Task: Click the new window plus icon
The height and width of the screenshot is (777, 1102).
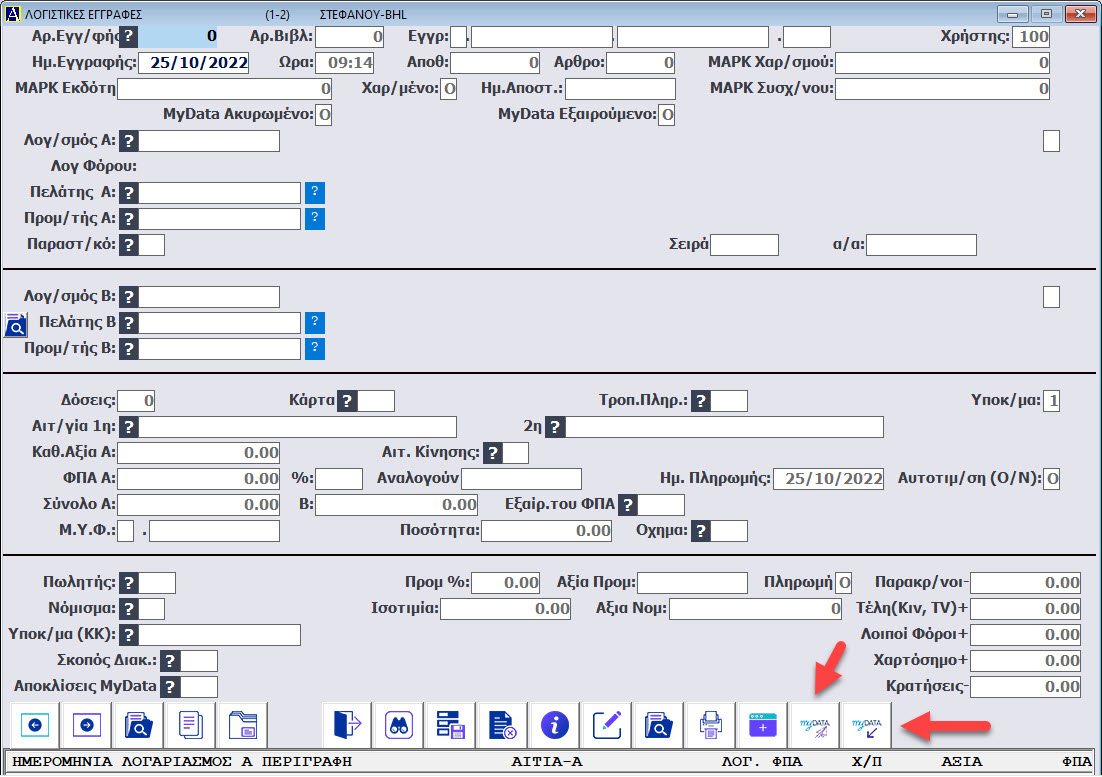Action: tap(762, 724)
